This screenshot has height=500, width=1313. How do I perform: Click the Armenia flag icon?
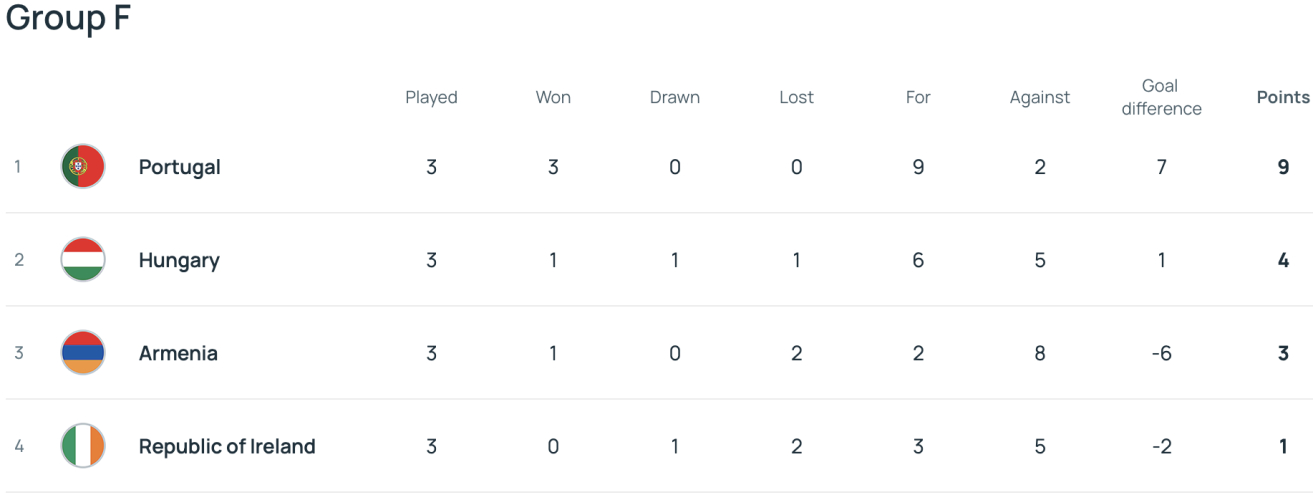click(x=83, y=353)
